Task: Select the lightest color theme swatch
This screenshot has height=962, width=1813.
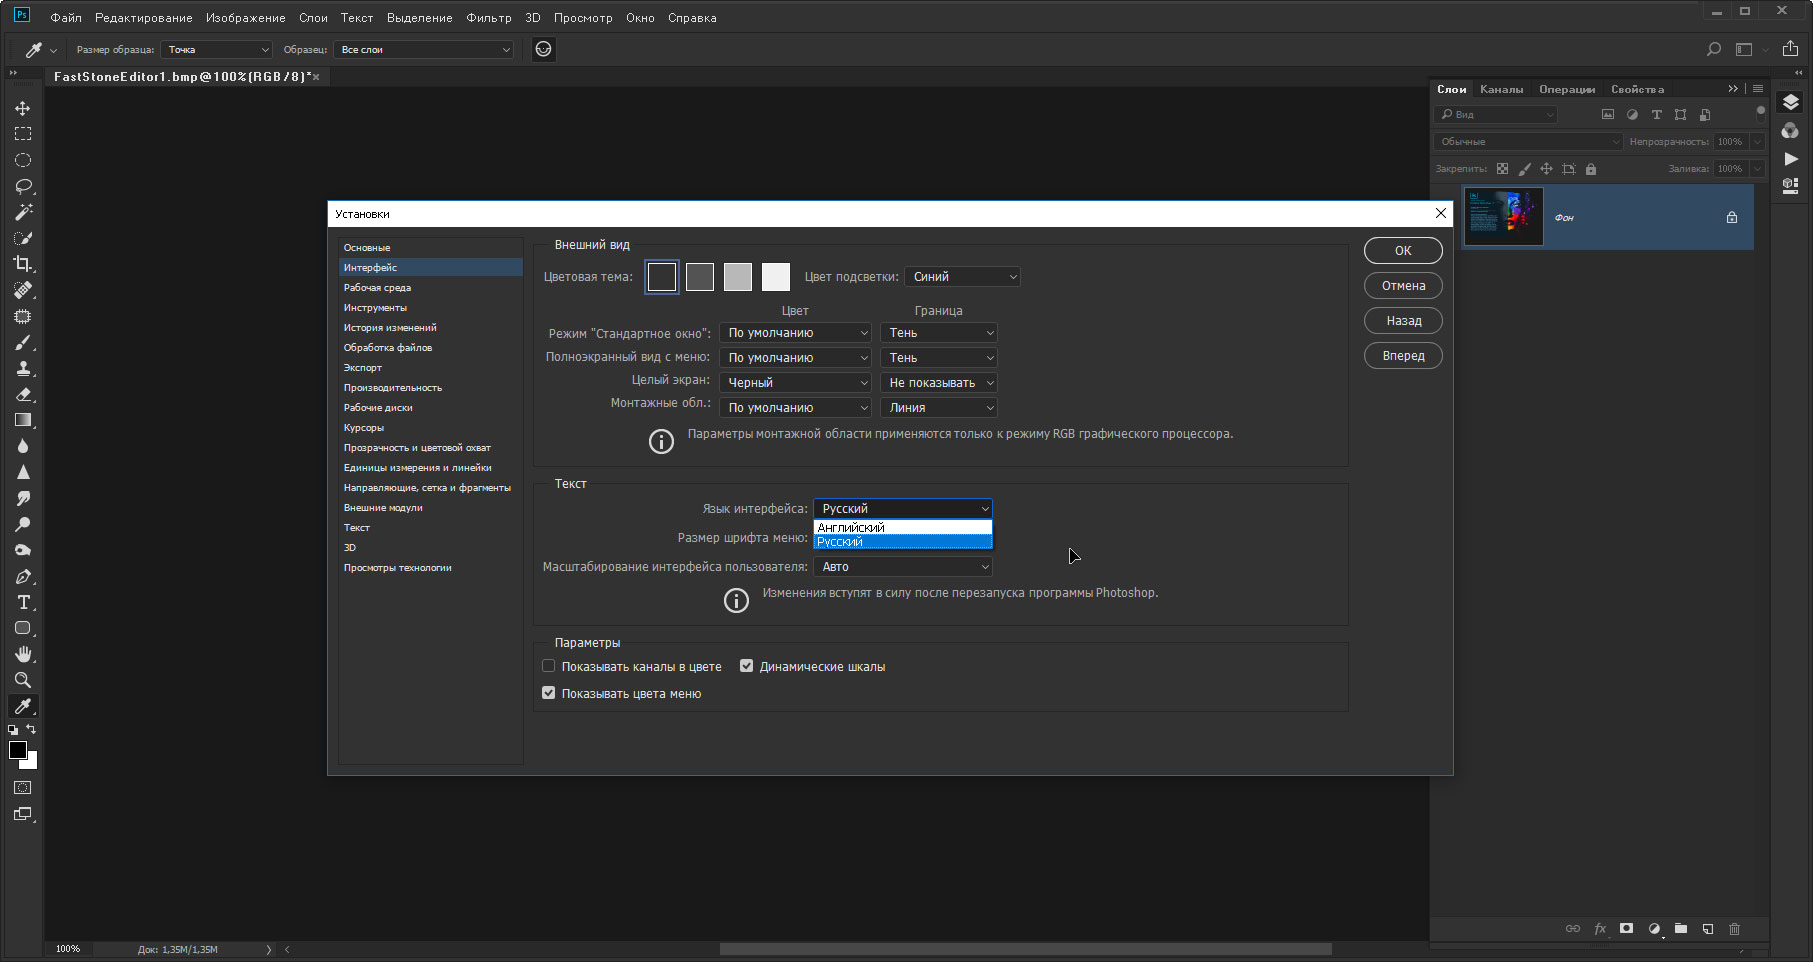Action: [776, 277]
